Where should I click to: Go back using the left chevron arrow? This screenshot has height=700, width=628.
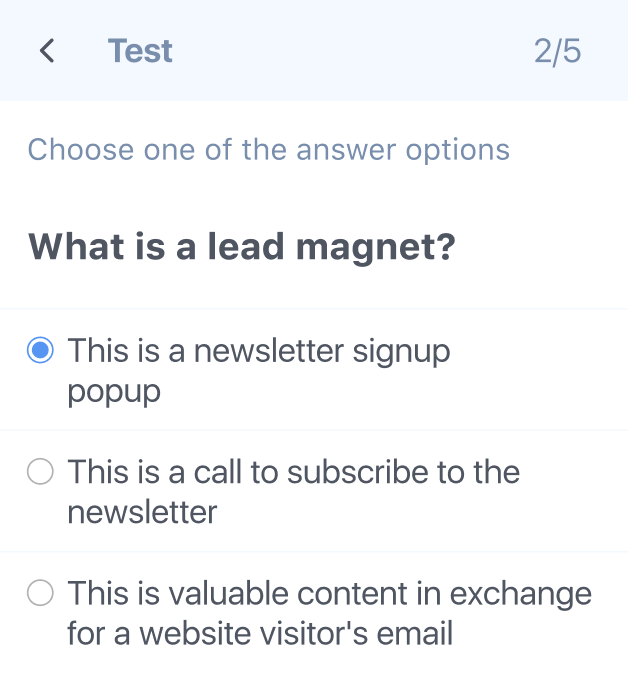pyautogui.click(x=47, y=50)
